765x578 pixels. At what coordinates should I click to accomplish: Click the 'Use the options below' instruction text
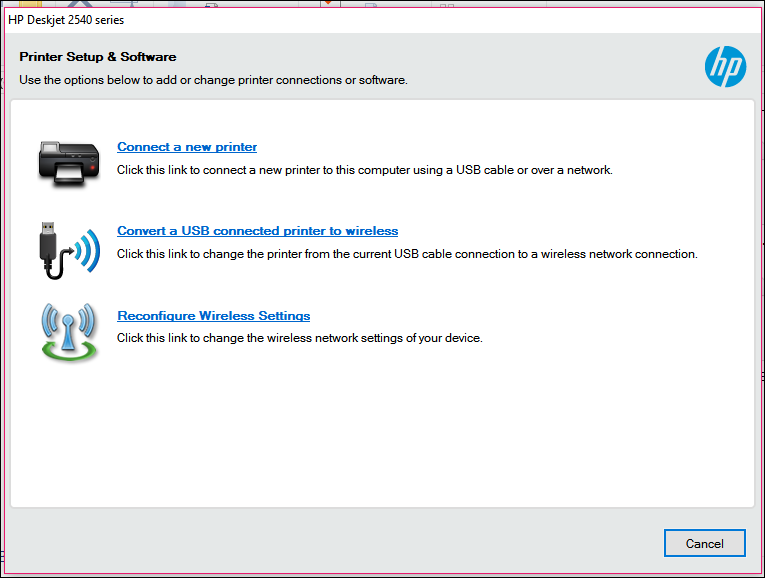213,80
